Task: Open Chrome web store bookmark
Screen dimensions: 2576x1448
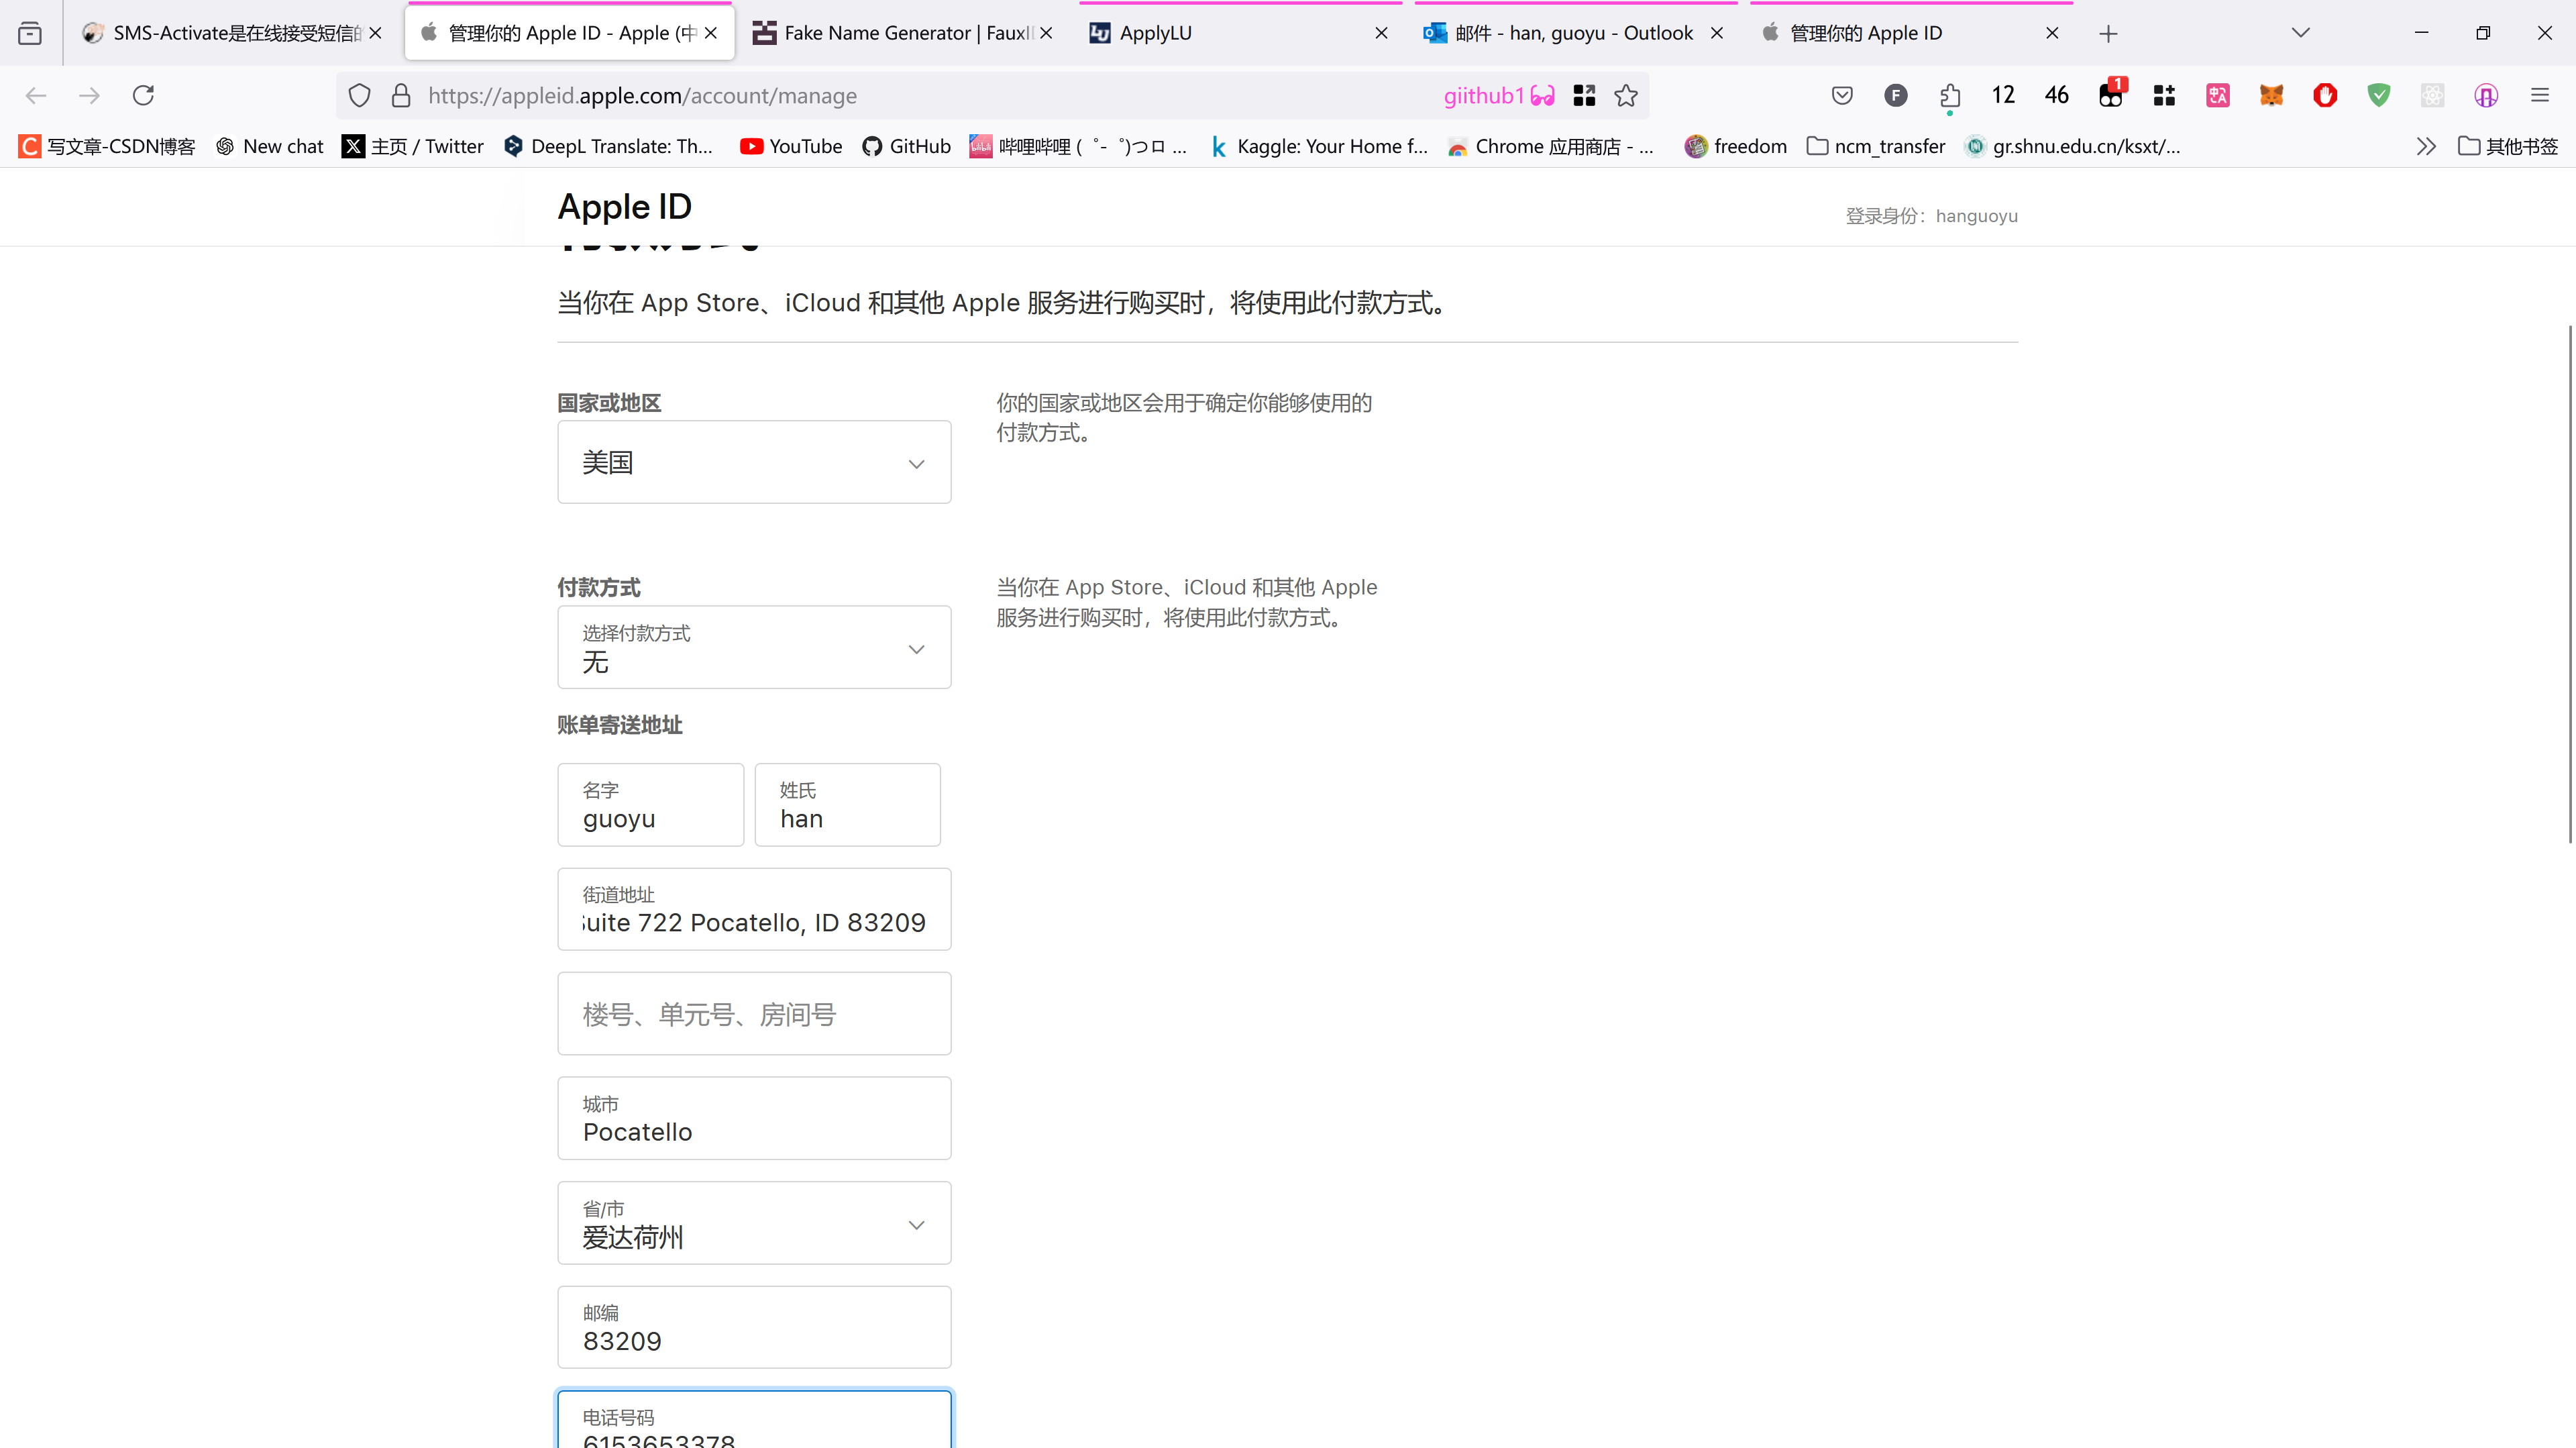Action: (x=1550, y=146)
